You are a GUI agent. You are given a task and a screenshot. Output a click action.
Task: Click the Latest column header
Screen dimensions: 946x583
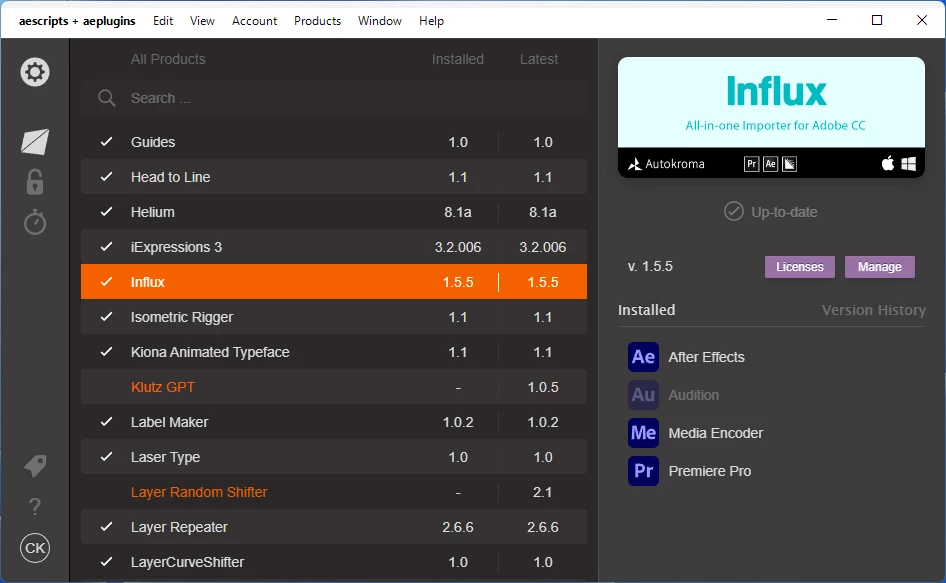[x=539, y=59]
